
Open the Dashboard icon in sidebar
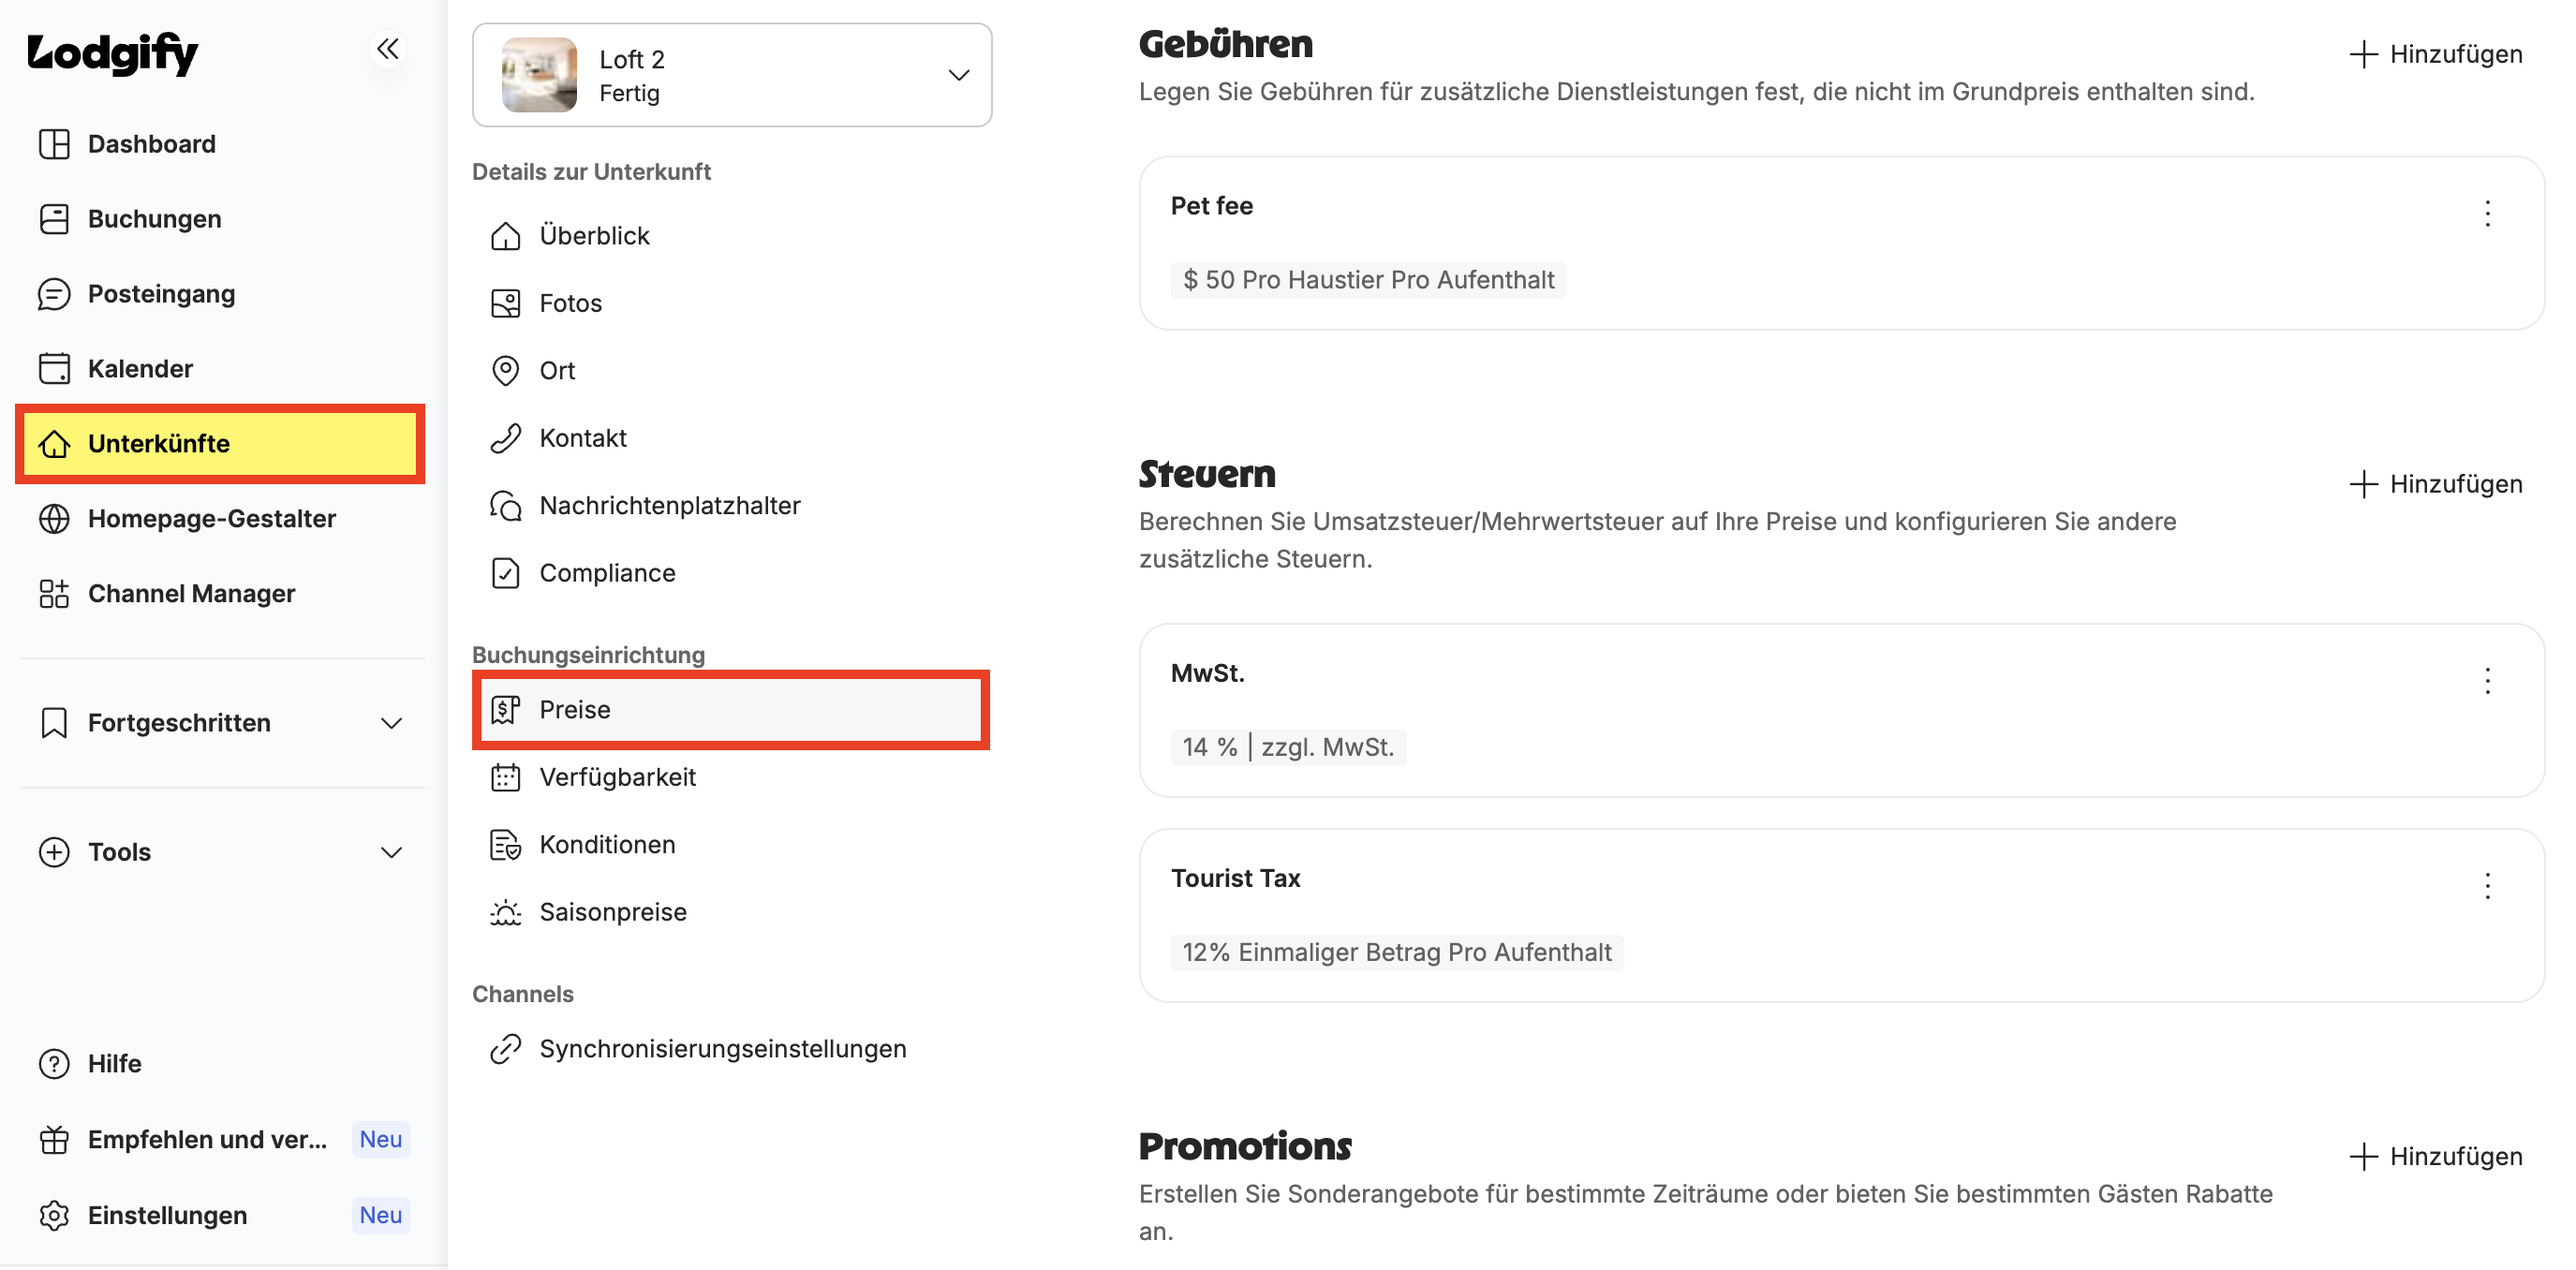pos(54,144)
